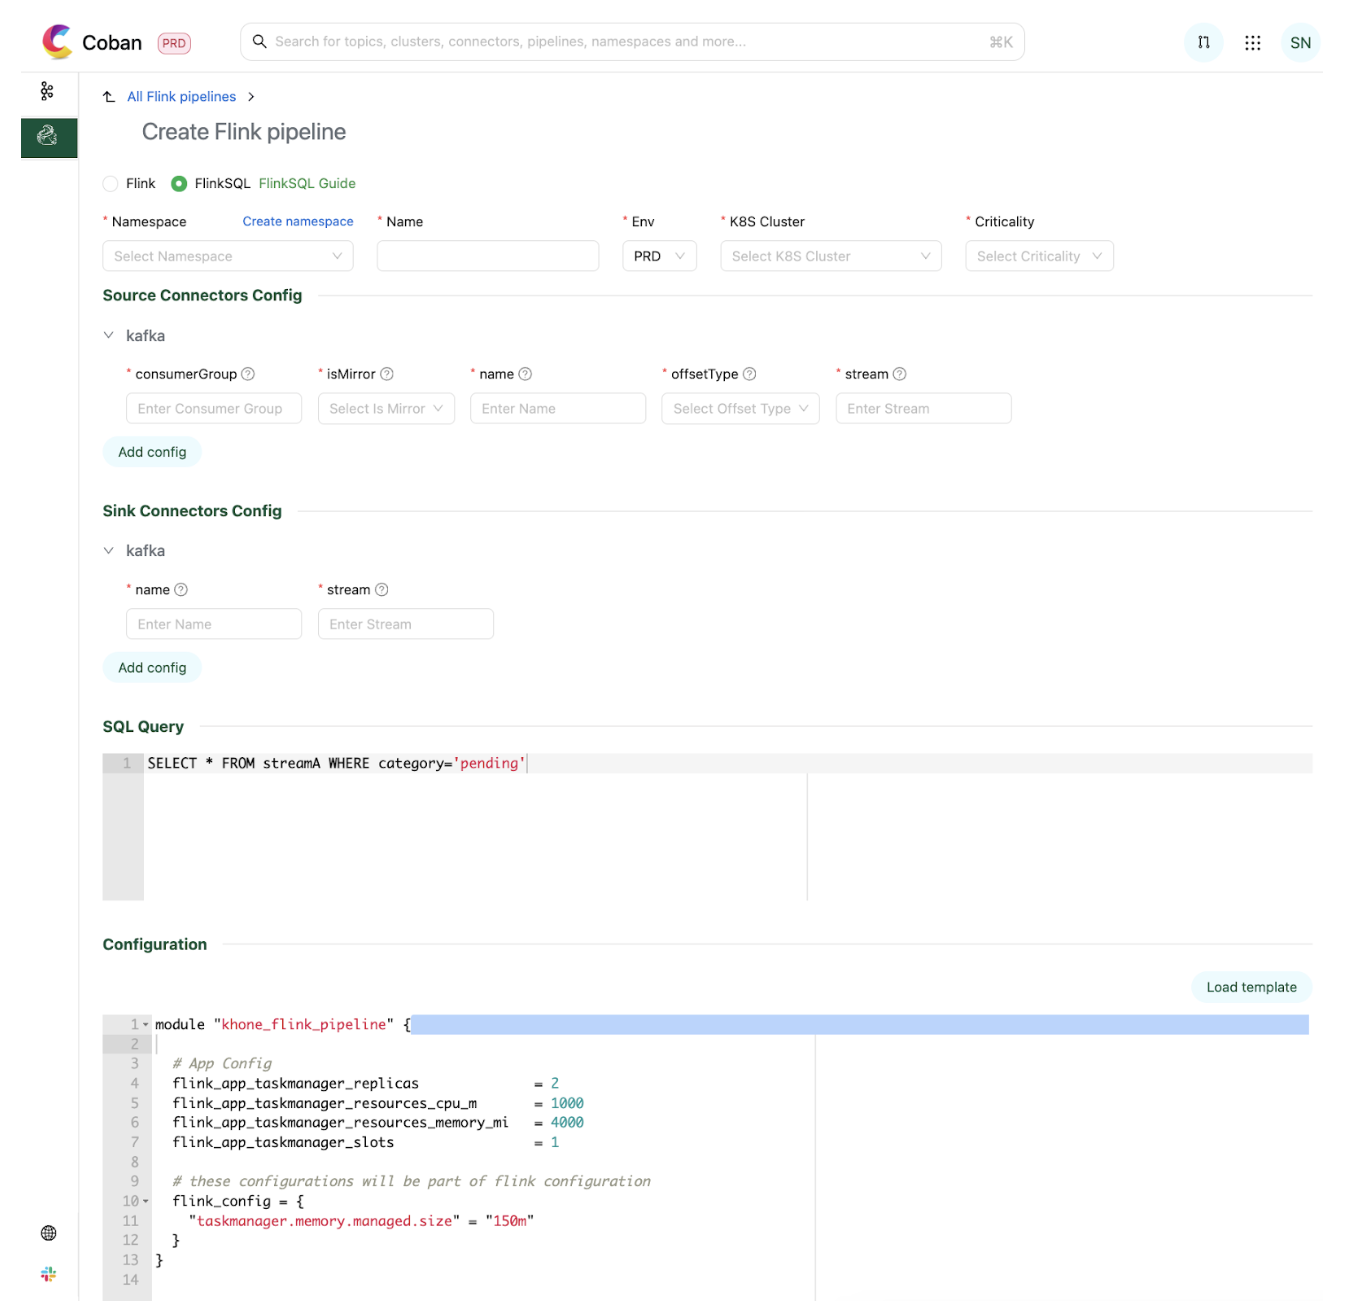Screen dimensions: 1350x1310
Task: Click the Load template button
Action: [1251, 987]
